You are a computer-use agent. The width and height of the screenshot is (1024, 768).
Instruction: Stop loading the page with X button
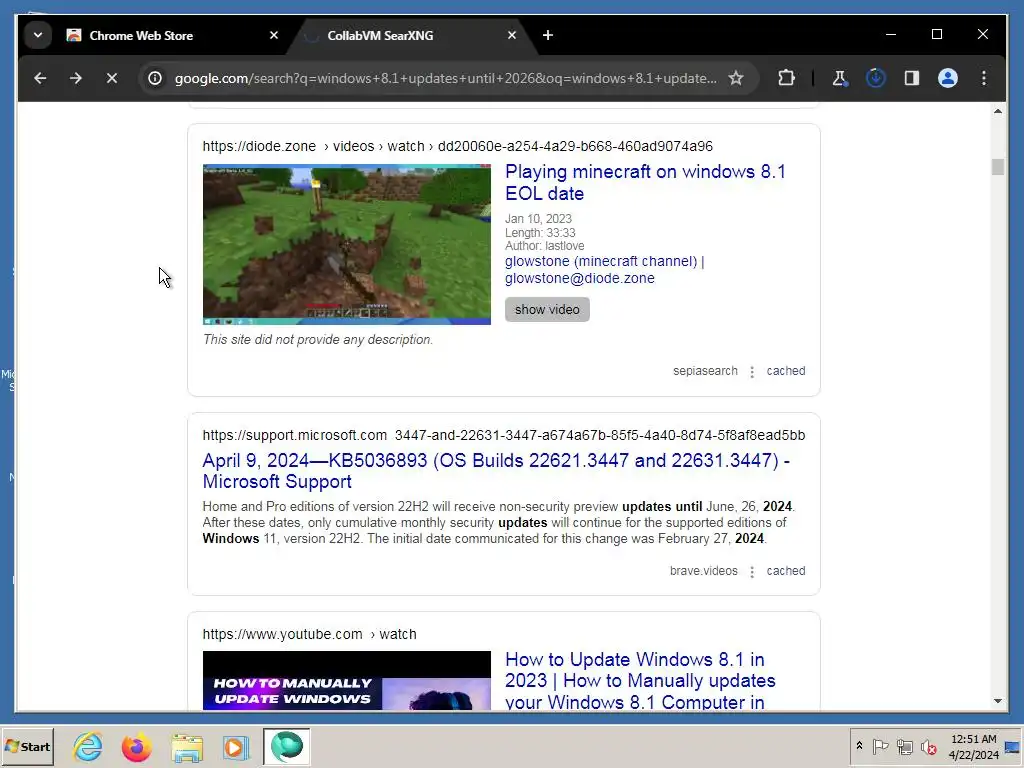point(112,78)
